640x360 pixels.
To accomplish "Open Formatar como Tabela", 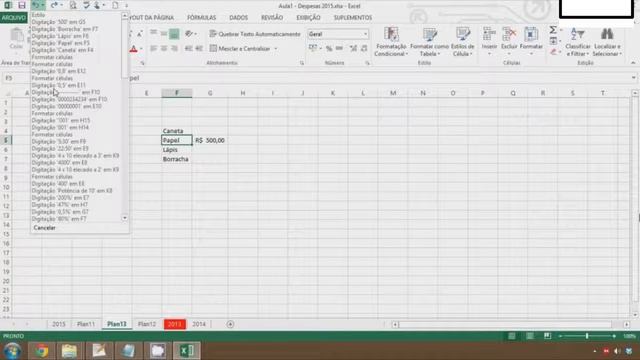I will [429, 42].
